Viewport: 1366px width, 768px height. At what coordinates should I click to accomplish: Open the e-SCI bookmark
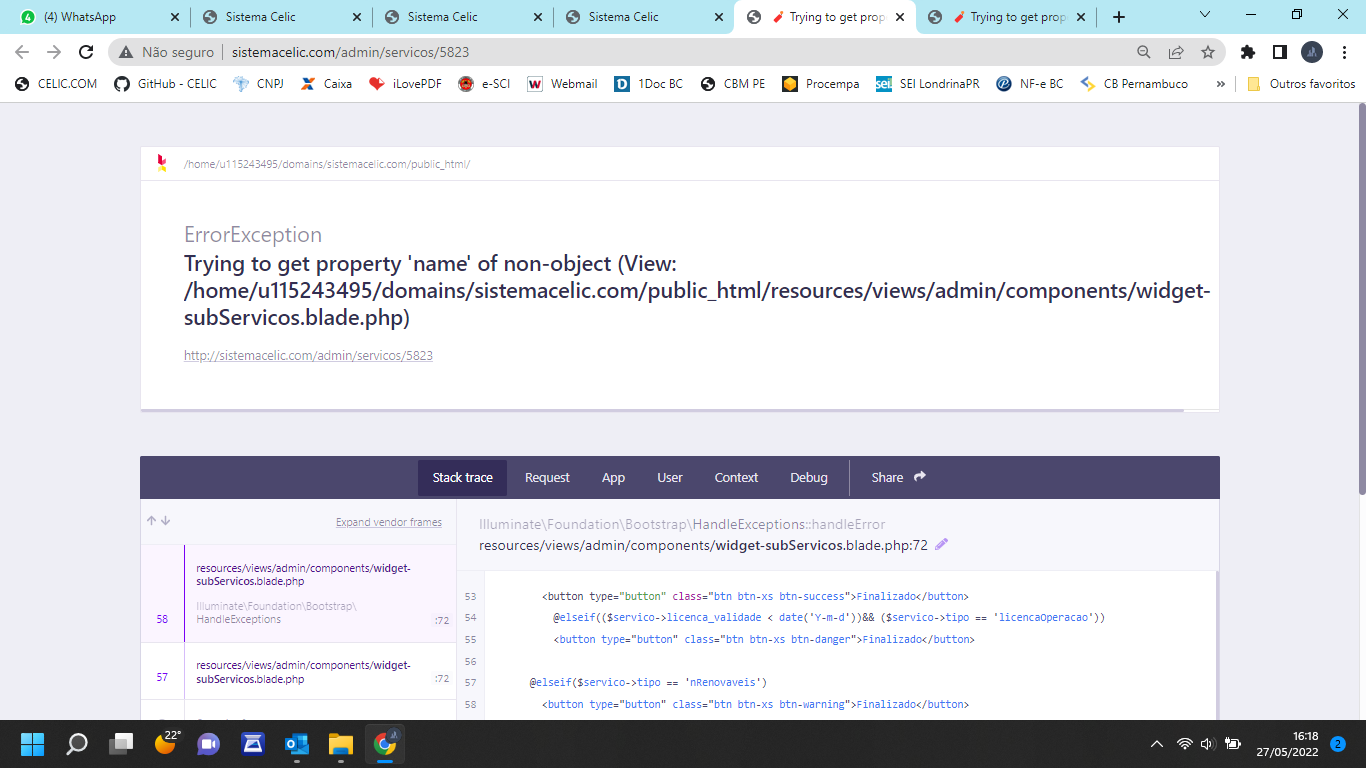[x=484, y=84]
